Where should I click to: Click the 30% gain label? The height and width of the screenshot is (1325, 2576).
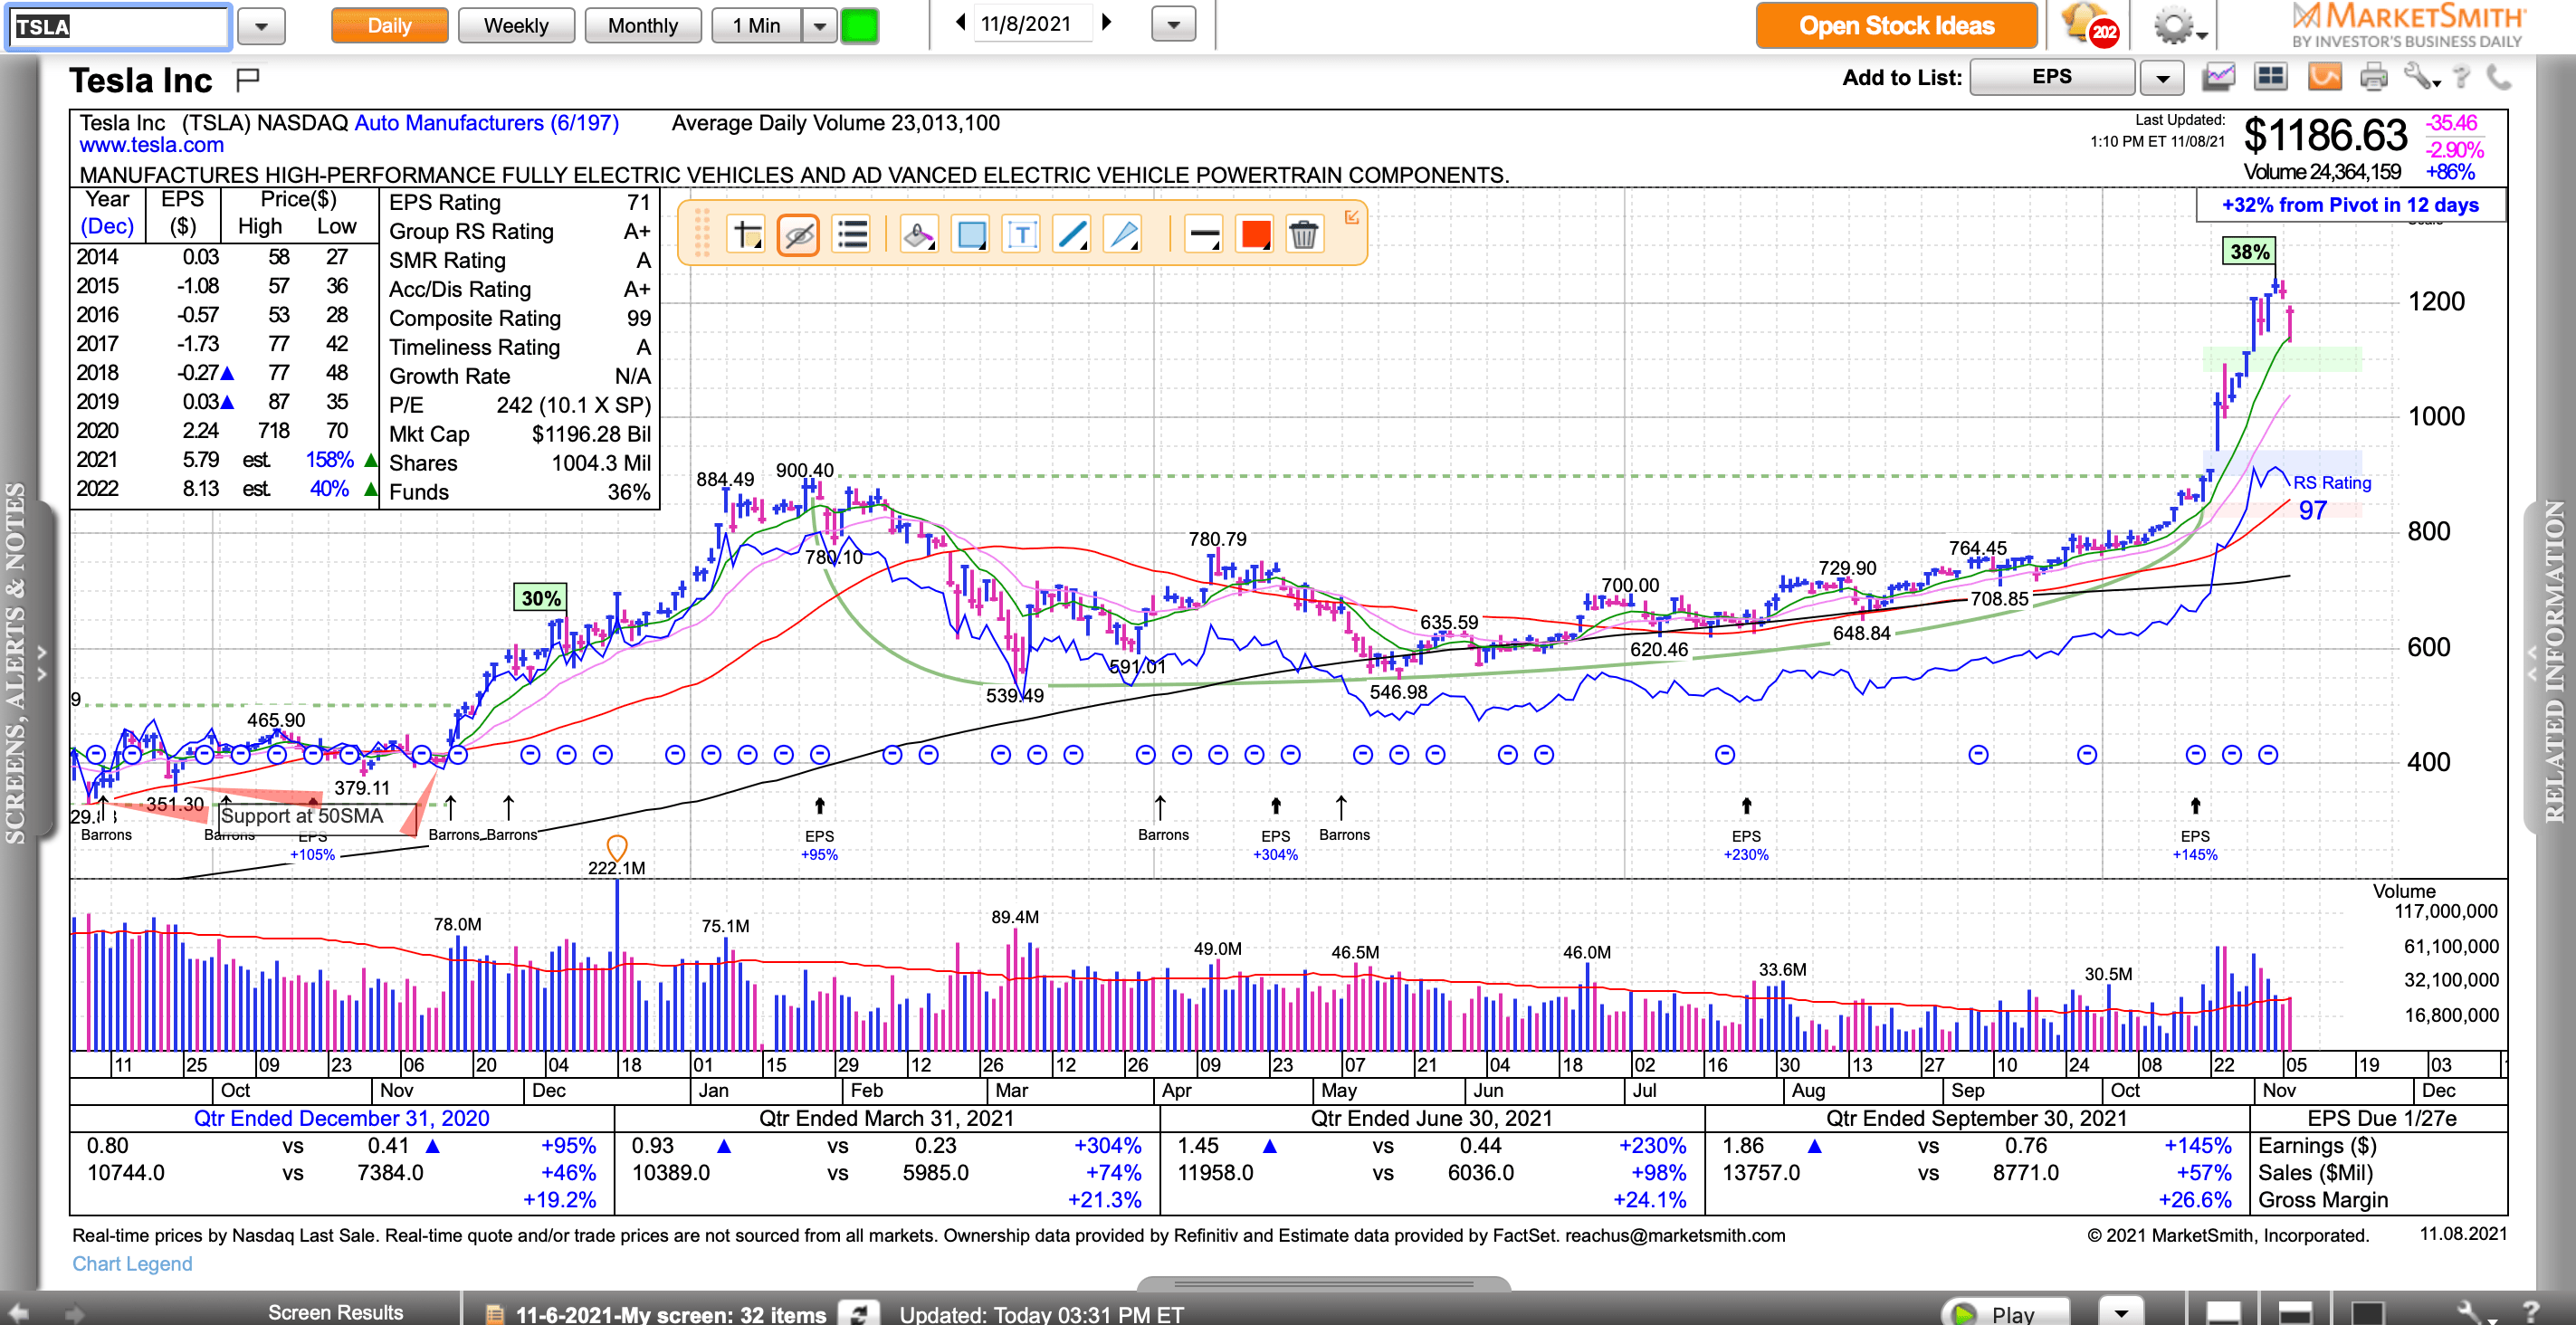pos(541,598)
